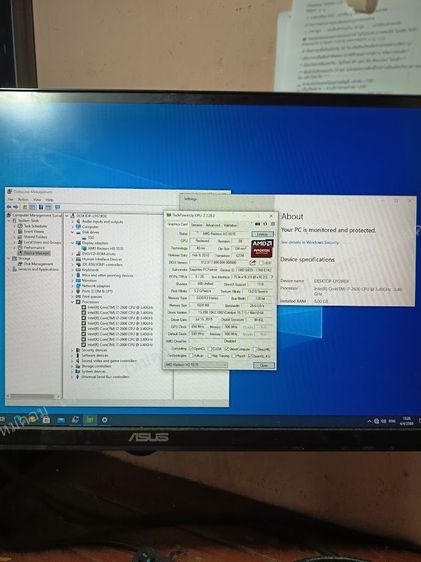
Task: Toggle the Vulkan checkbox
Action: tap(191, 356)
